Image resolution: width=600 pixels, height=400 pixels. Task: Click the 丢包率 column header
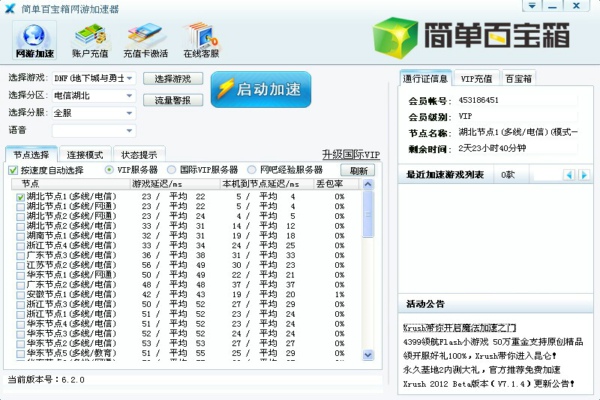pos(337,184)
